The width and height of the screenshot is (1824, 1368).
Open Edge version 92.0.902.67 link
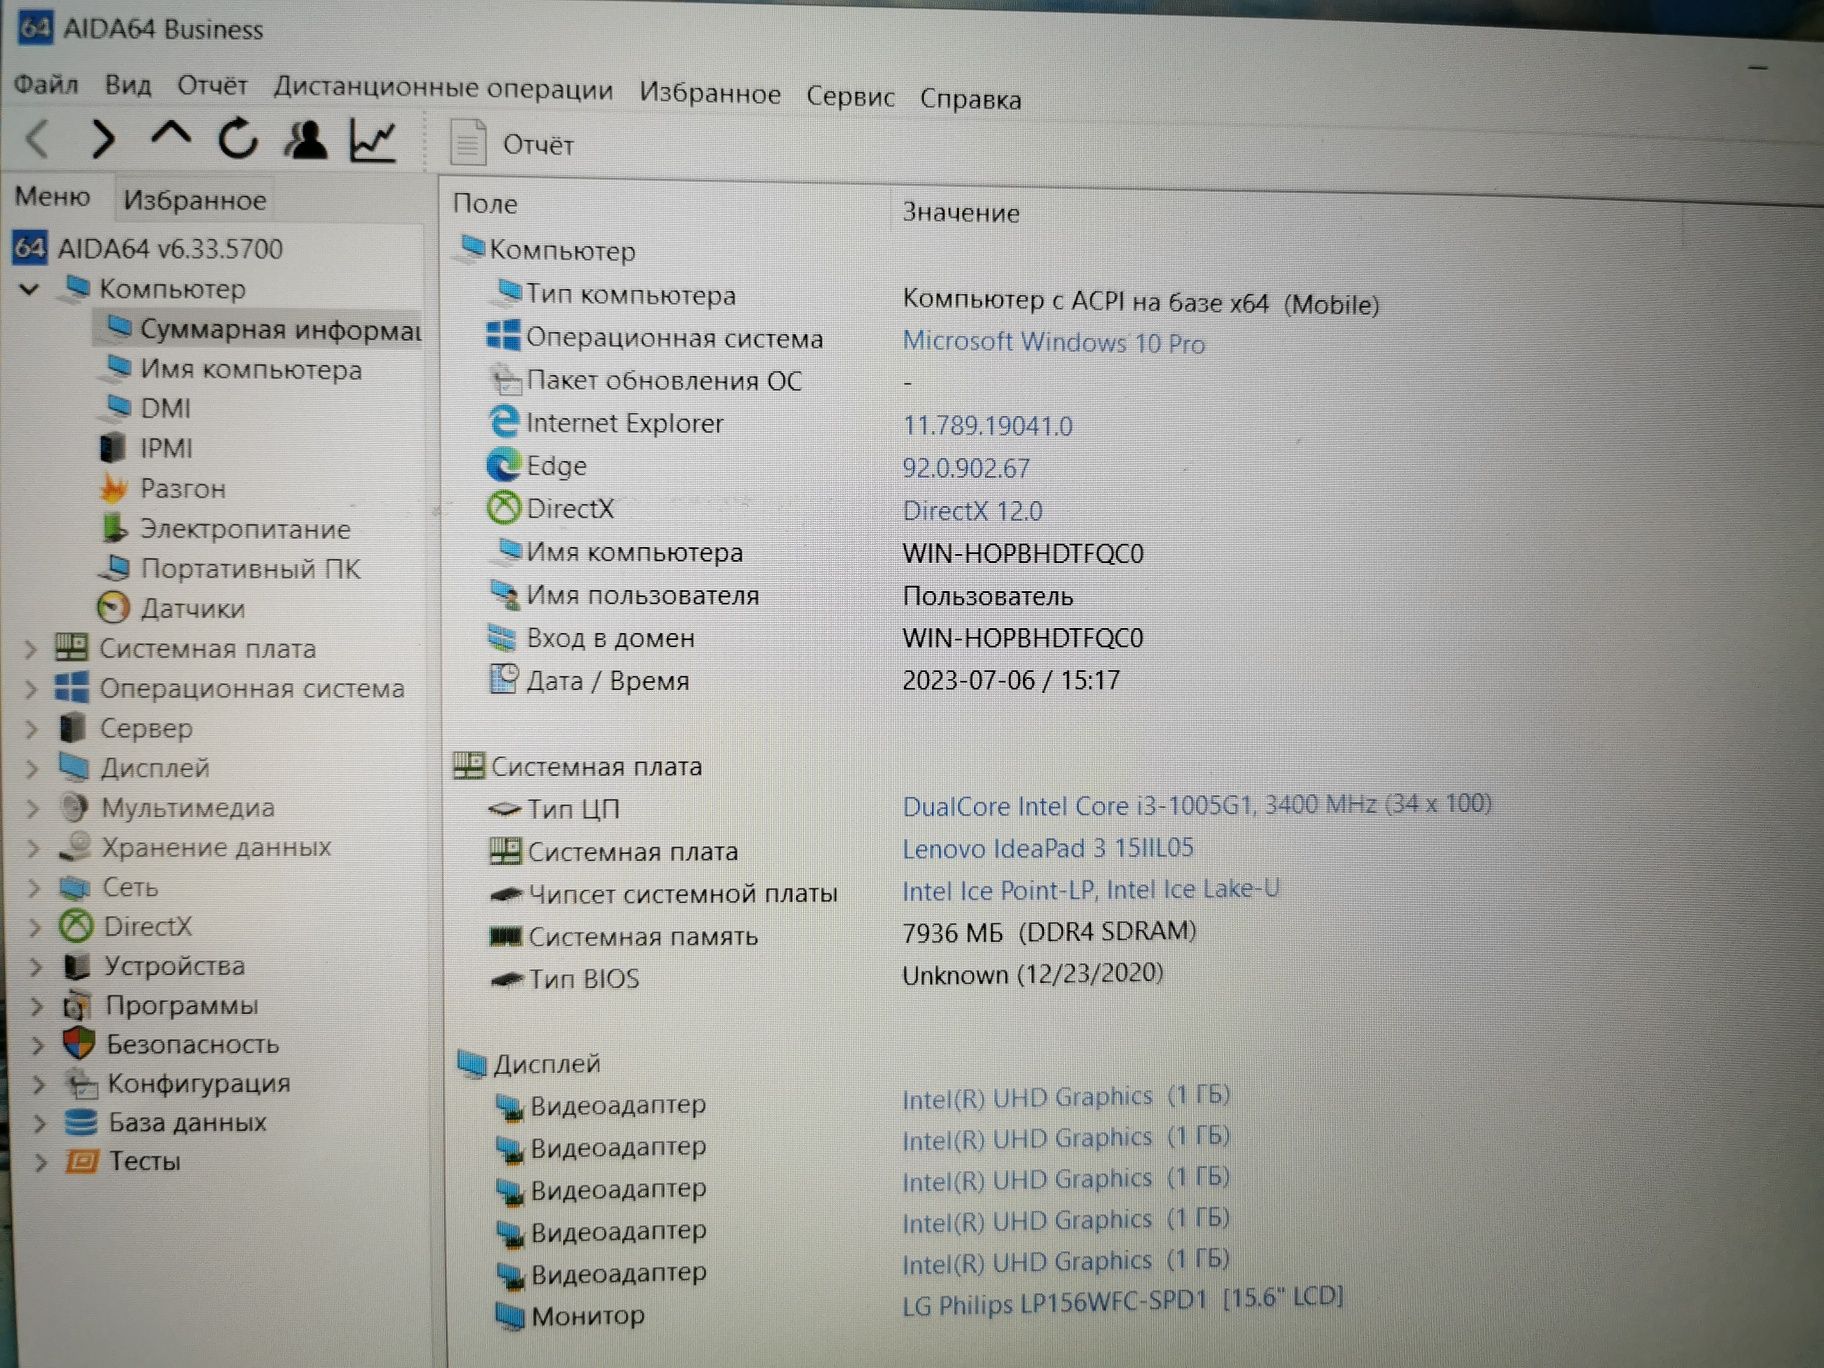point(965,468)
